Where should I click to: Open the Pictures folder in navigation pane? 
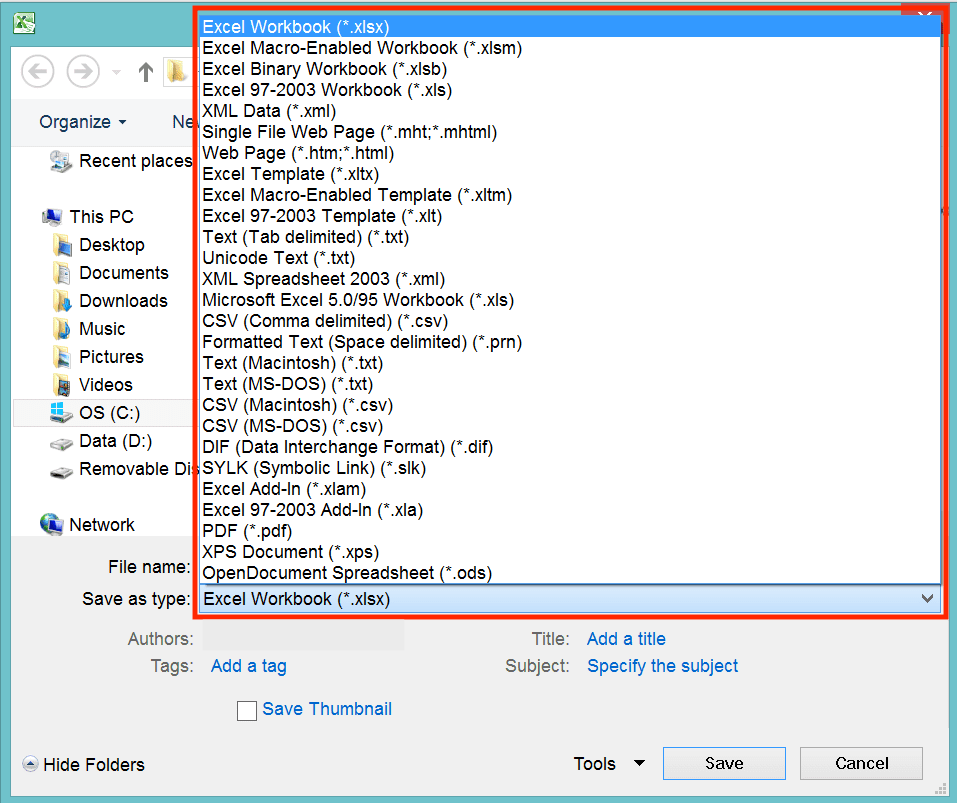[x=98, y=357]
